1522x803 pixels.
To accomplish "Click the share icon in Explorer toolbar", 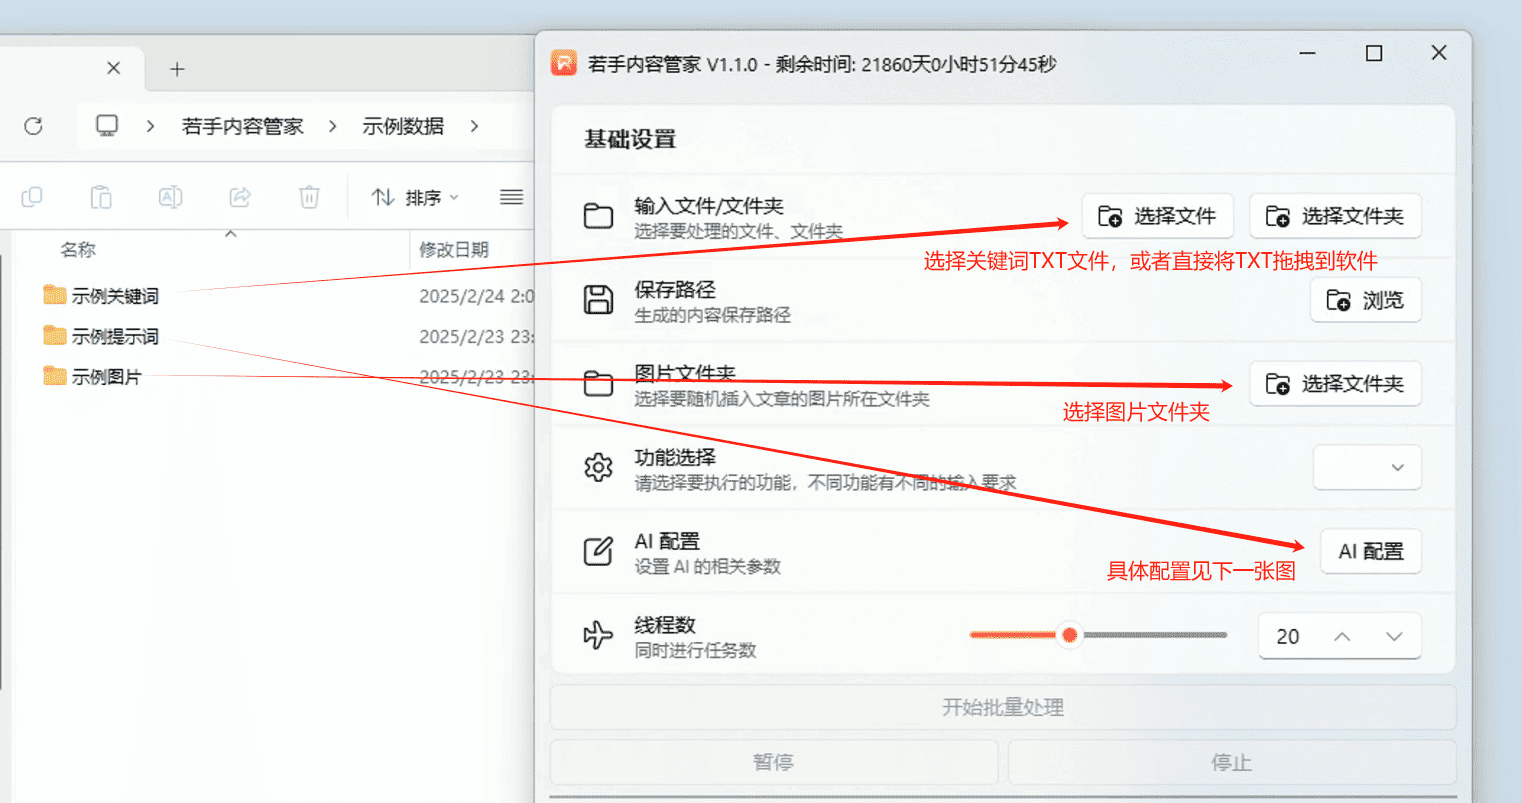I will pyautogui.click(x=240, y=197).
